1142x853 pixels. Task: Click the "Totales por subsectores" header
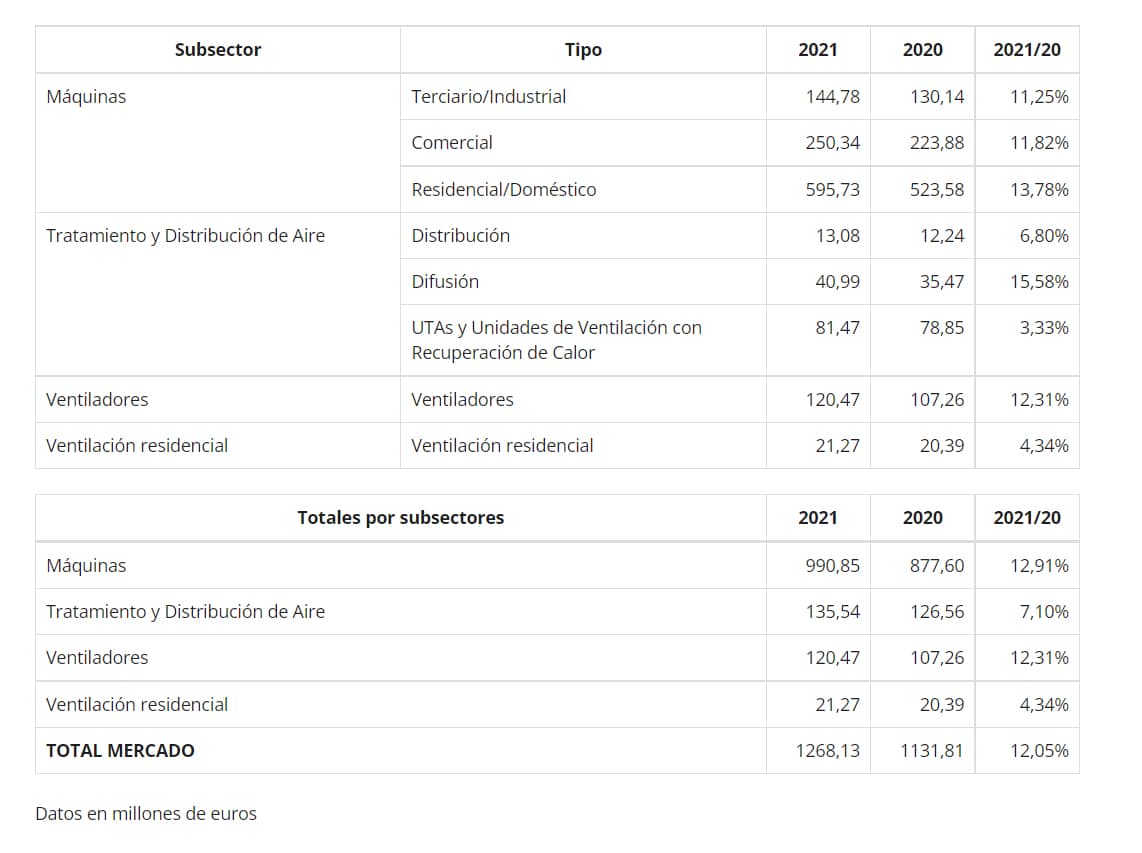tap(400, 518)
